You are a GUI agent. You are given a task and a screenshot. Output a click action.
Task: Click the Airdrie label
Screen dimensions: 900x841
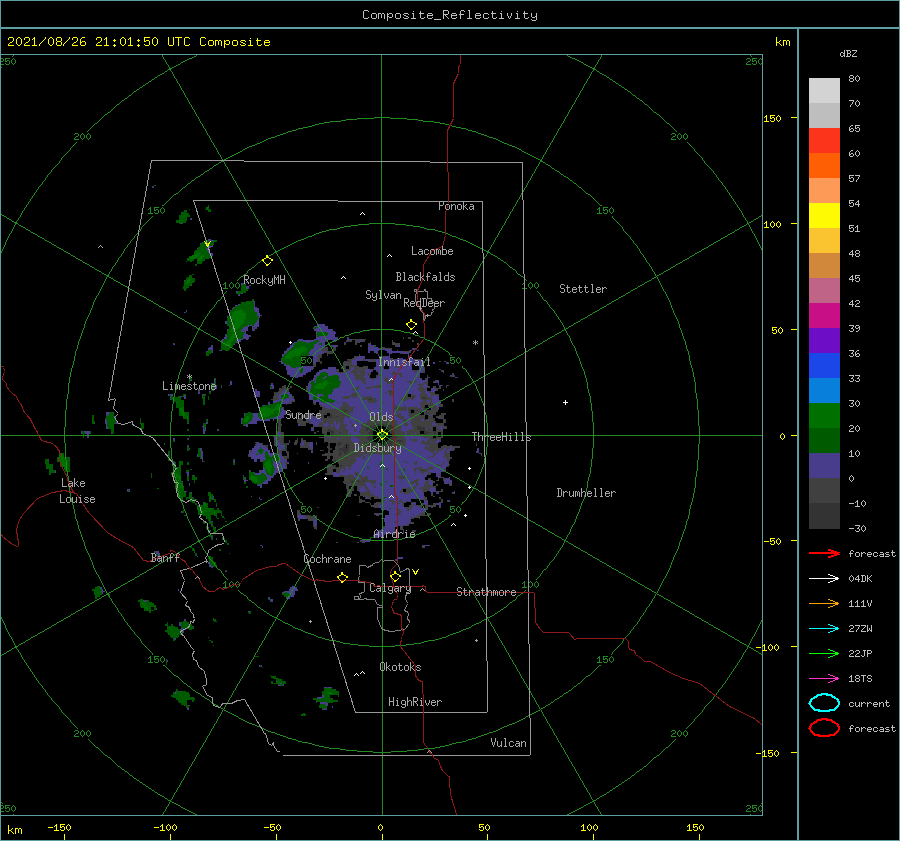[394, 534]
